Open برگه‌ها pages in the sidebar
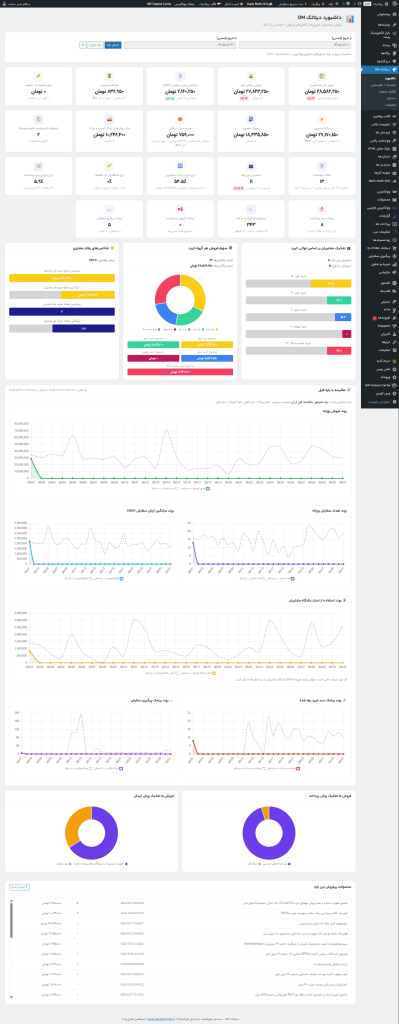The image size is (399, 1024). coord(379,54)
